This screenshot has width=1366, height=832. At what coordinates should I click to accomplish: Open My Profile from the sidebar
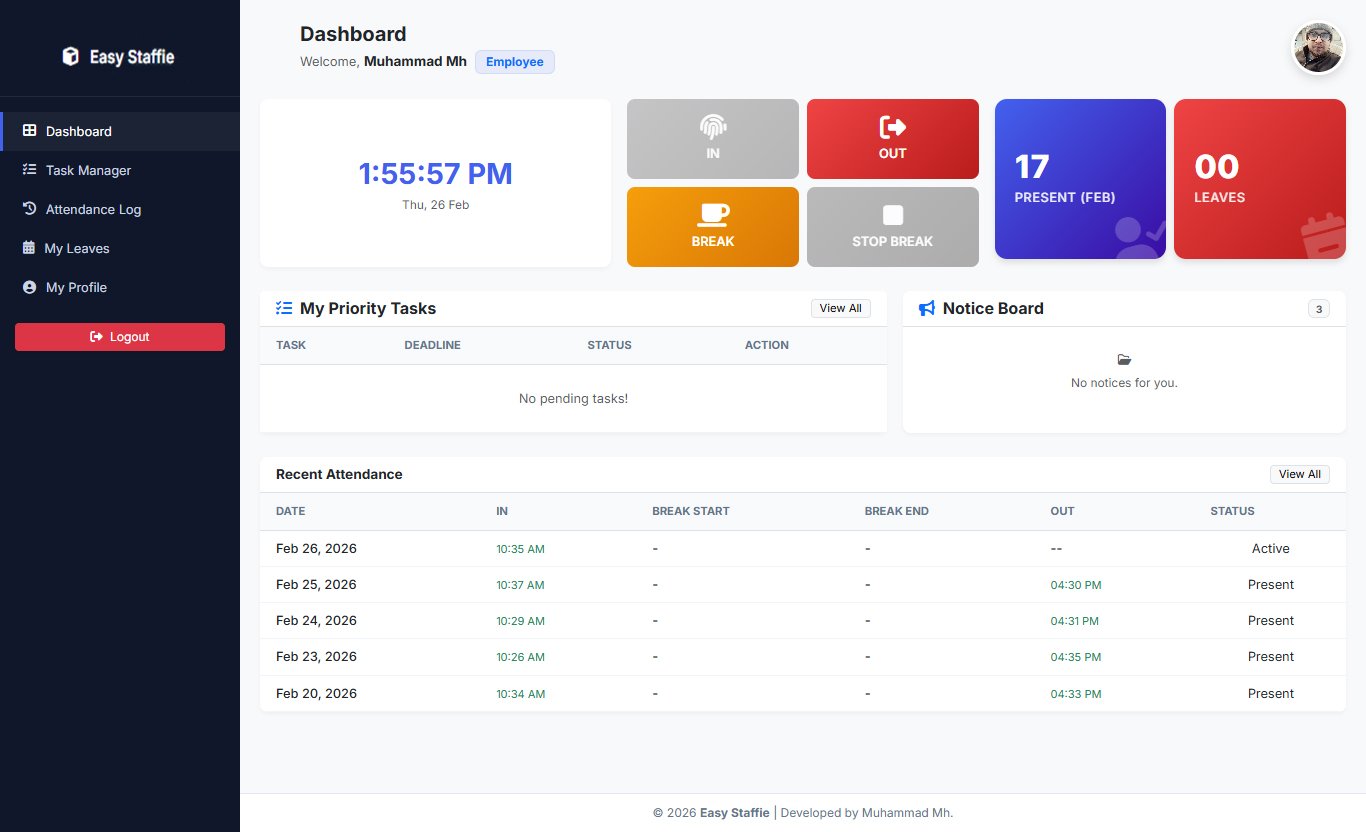[76, 287]
